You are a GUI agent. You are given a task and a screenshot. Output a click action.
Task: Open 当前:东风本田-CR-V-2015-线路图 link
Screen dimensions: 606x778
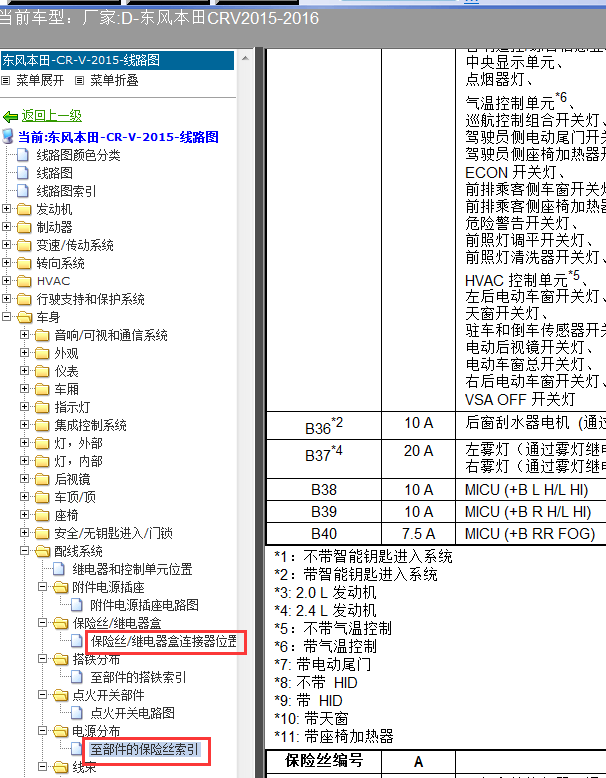point(119,137)
